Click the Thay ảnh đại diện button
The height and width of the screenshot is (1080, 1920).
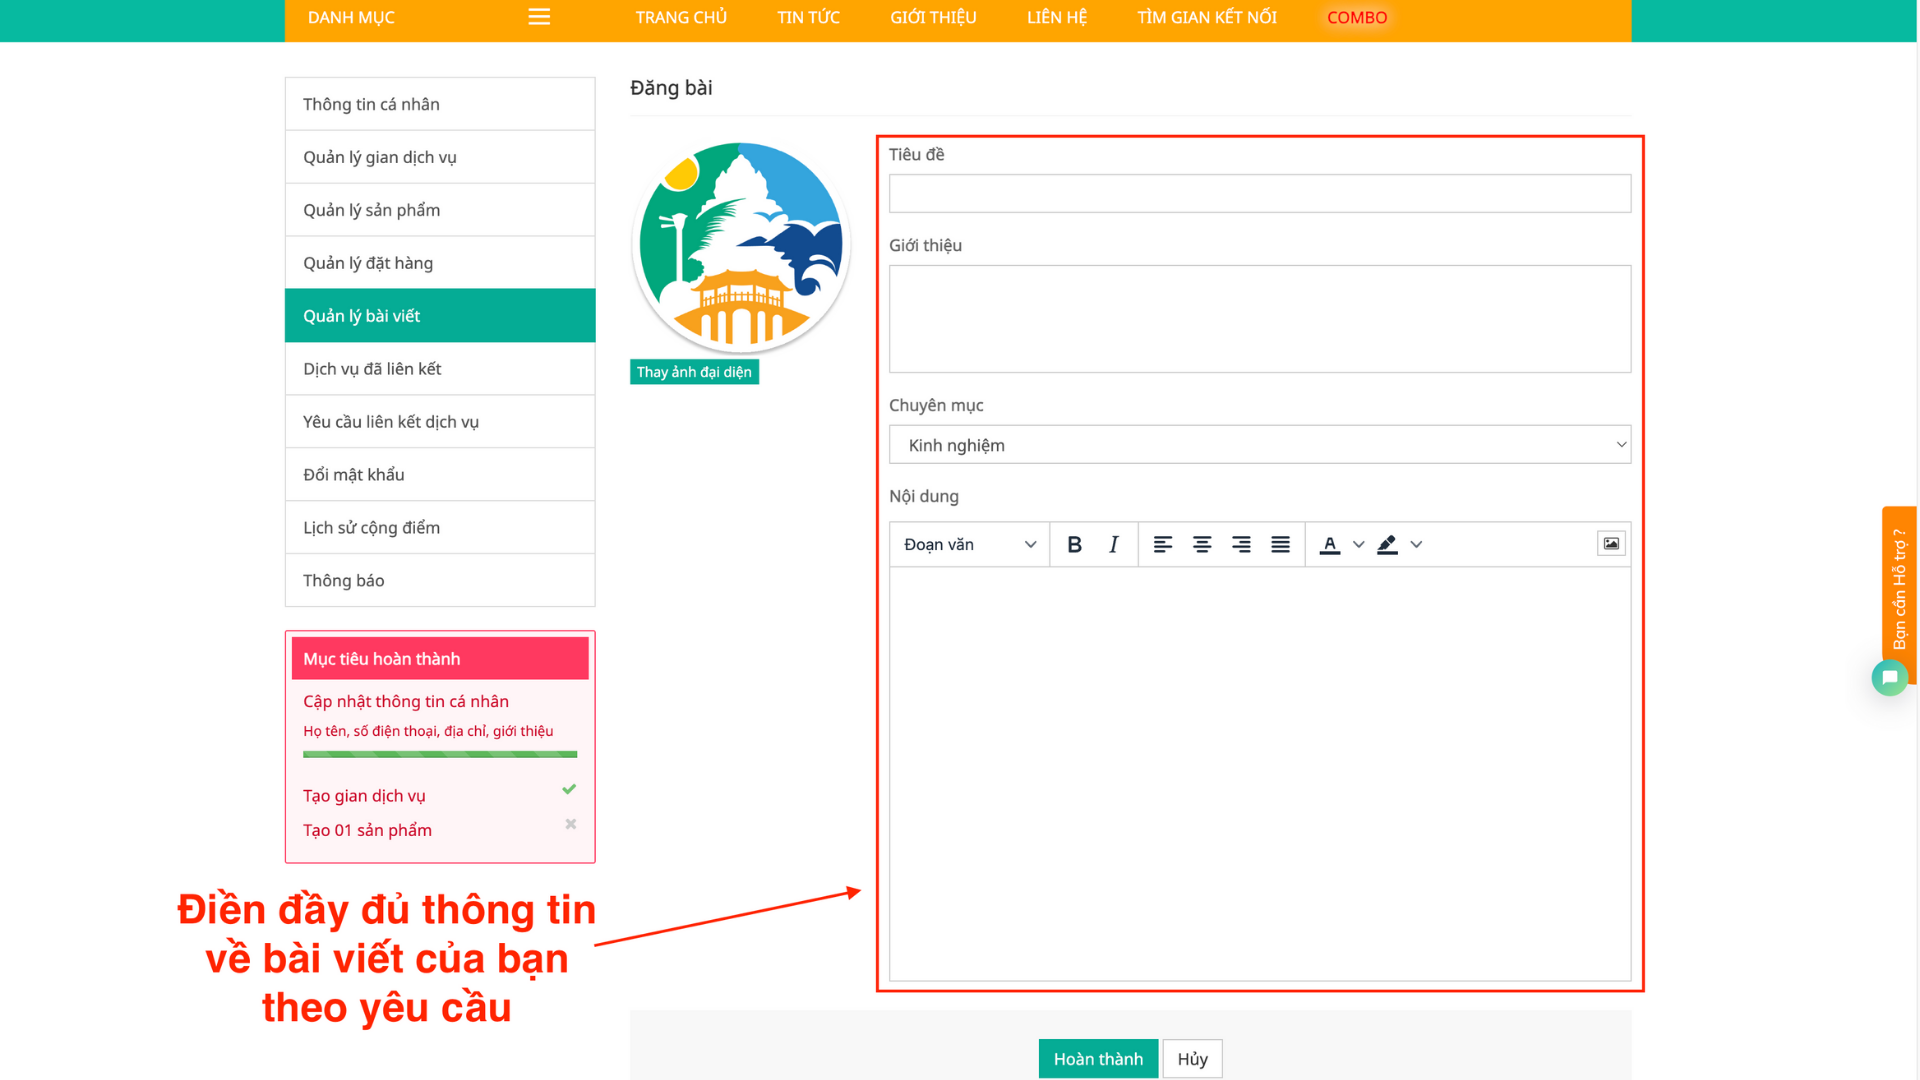click(x=693, y=372)
